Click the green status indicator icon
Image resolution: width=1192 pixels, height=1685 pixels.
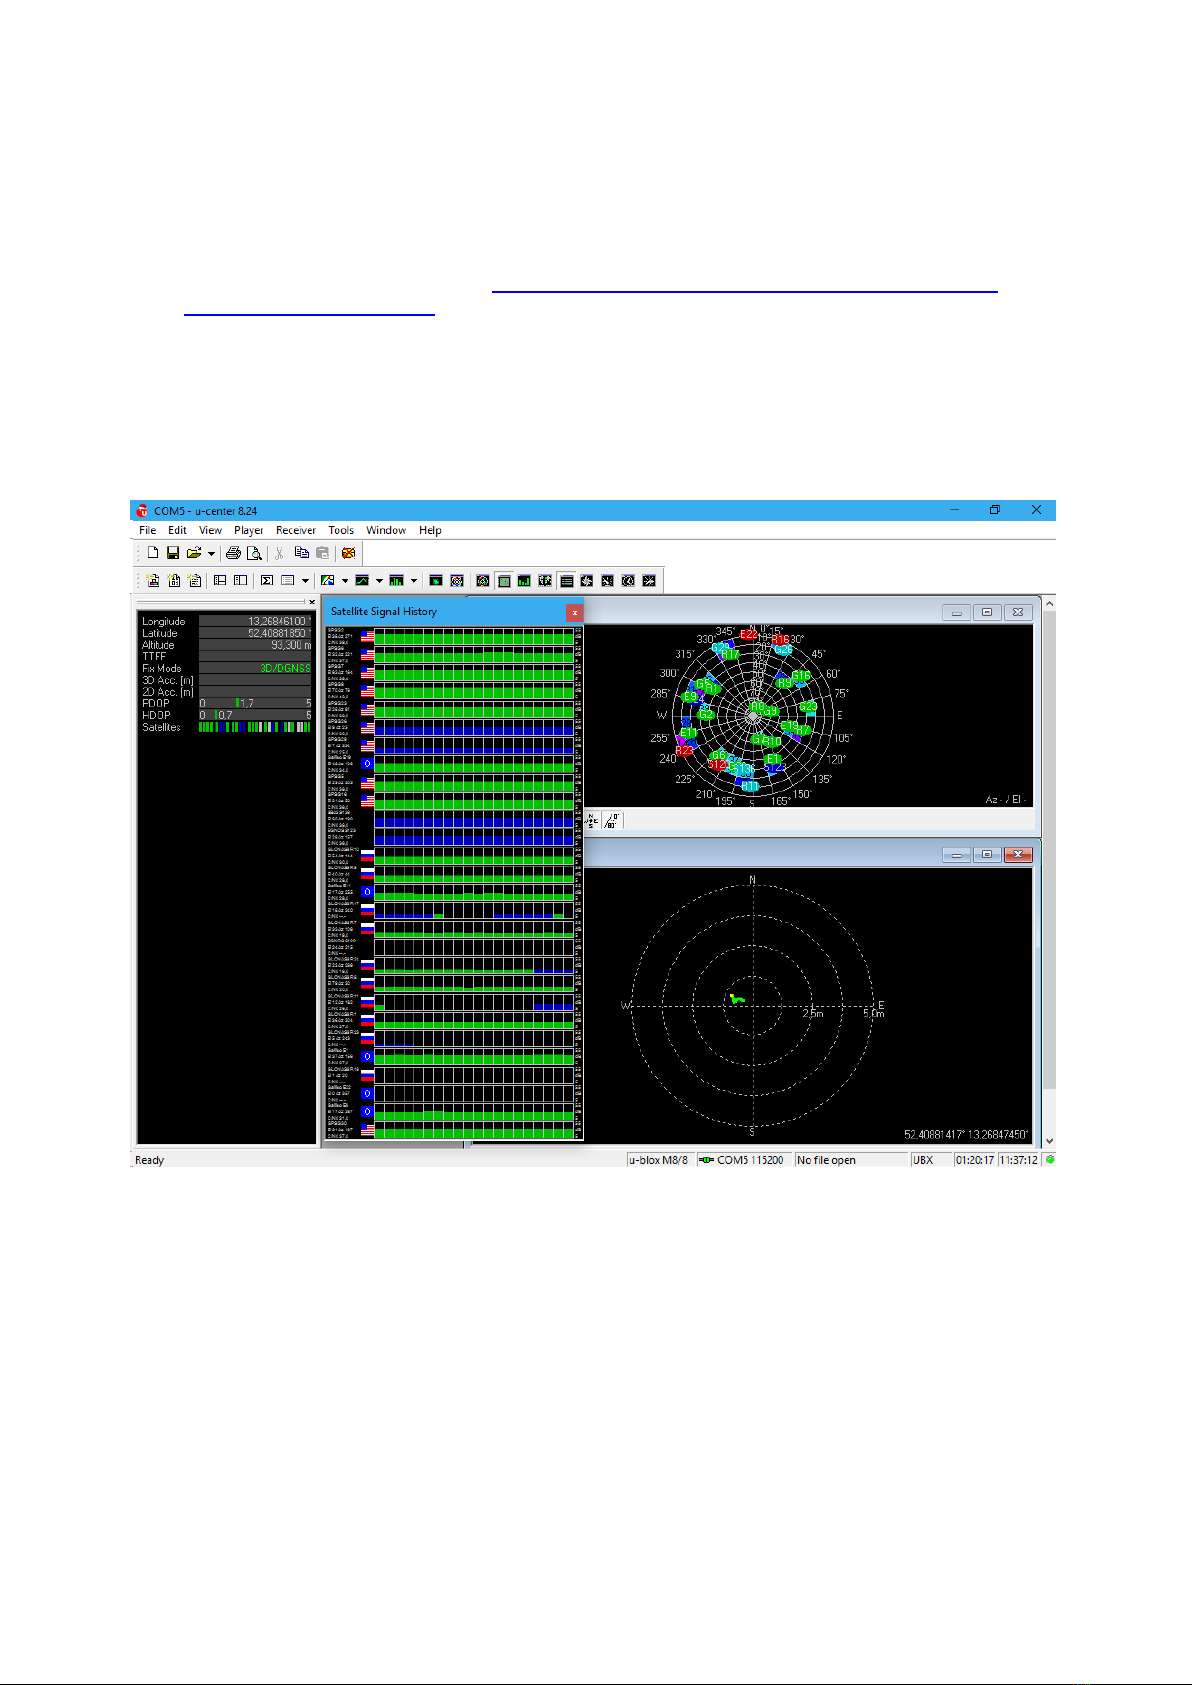pyautogui.click(x=1050, y=1160)
